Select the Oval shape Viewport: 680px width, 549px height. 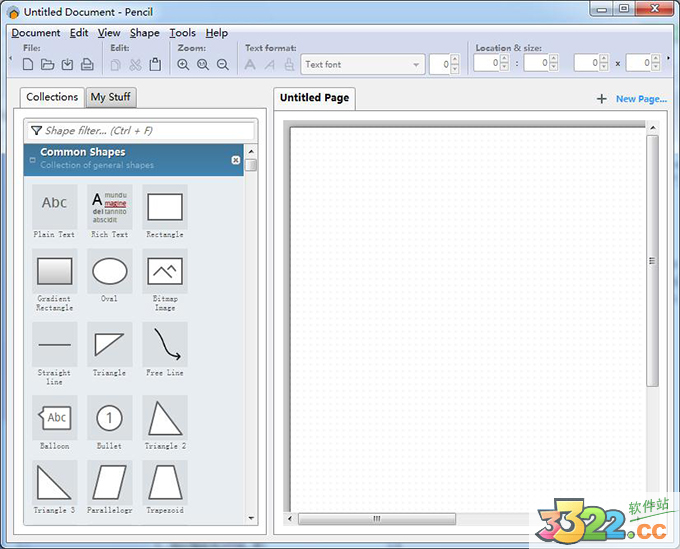point(109,272)
